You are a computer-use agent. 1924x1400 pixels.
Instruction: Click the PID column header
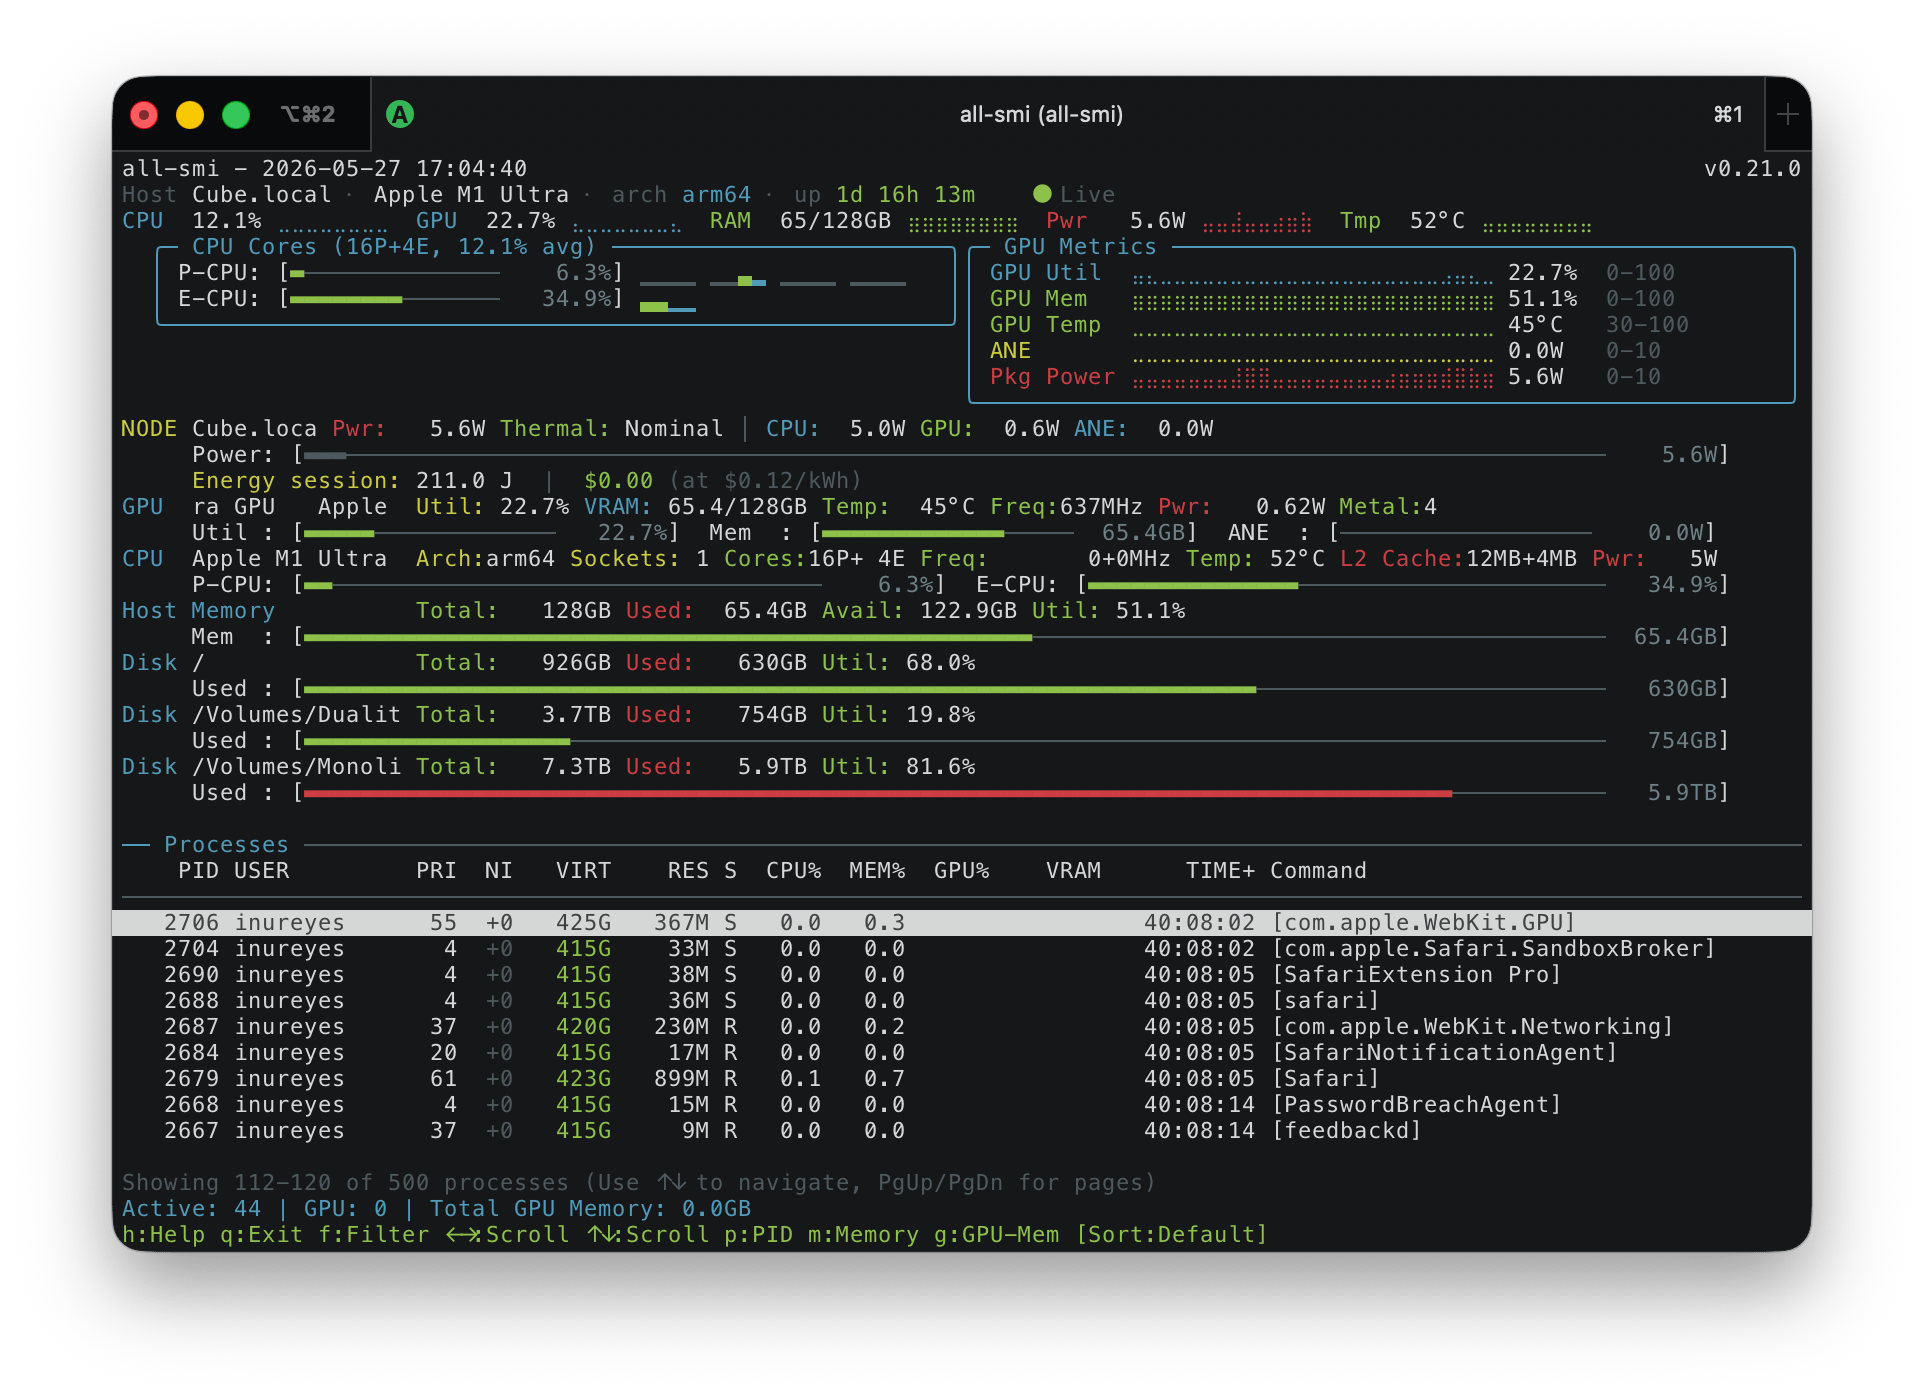(198, 871)
